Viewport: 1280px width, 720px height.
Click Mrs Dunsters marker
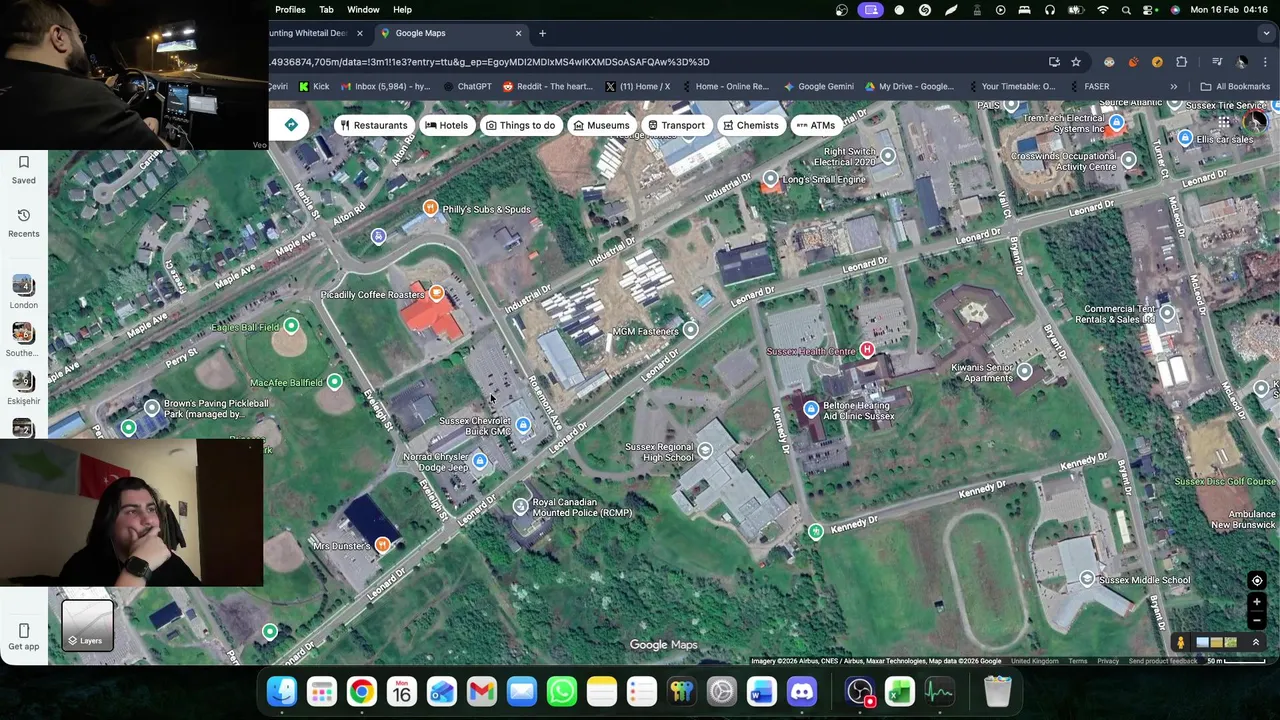coord(382,545)
